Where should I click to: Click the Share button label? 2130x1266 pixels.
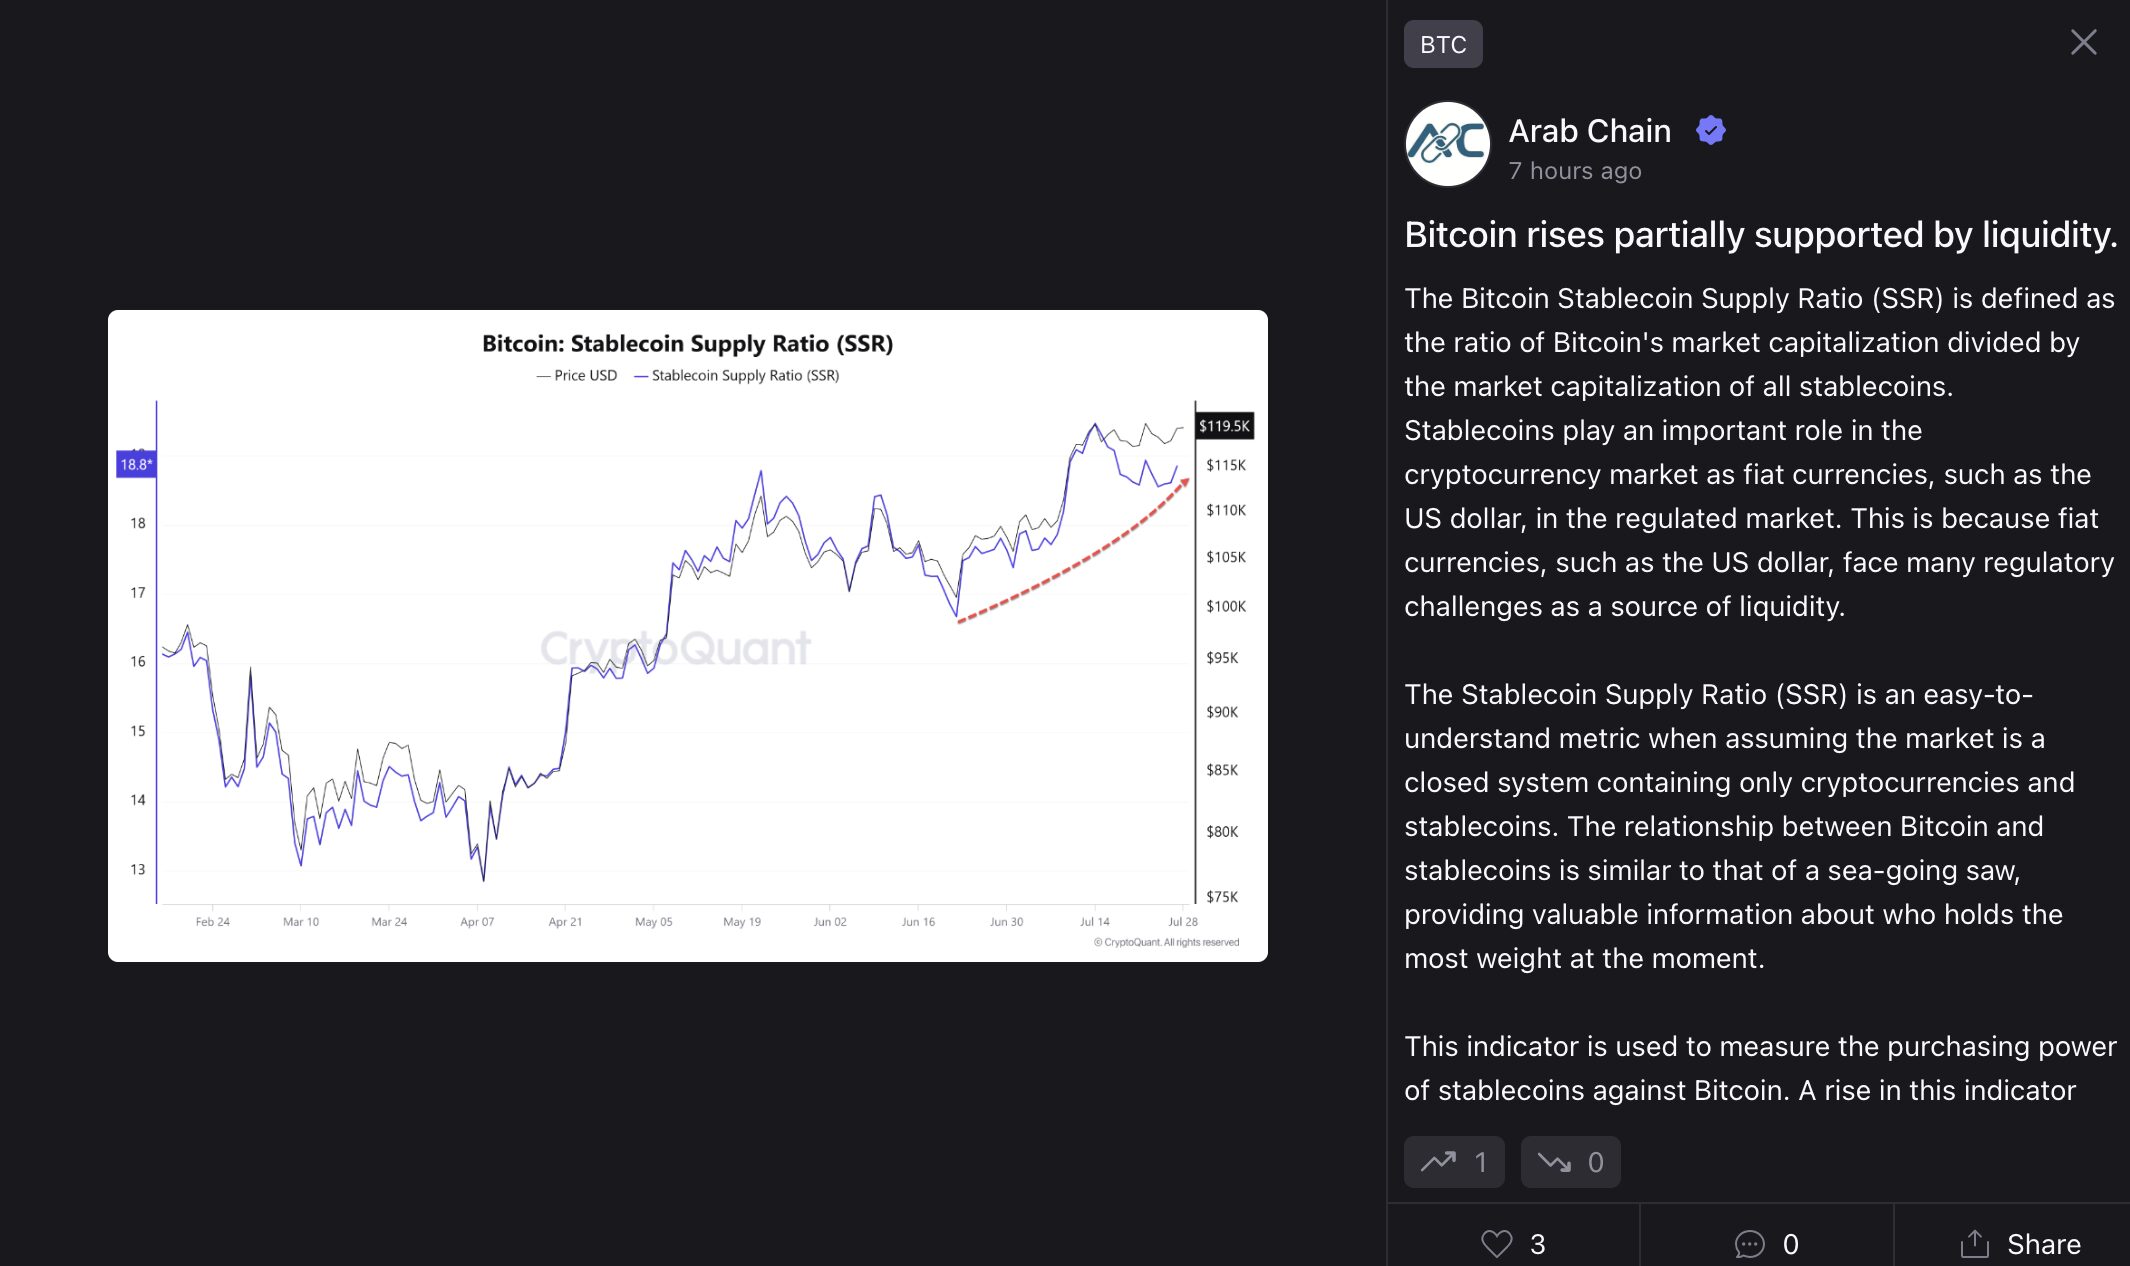[x=2044, y=1244]
